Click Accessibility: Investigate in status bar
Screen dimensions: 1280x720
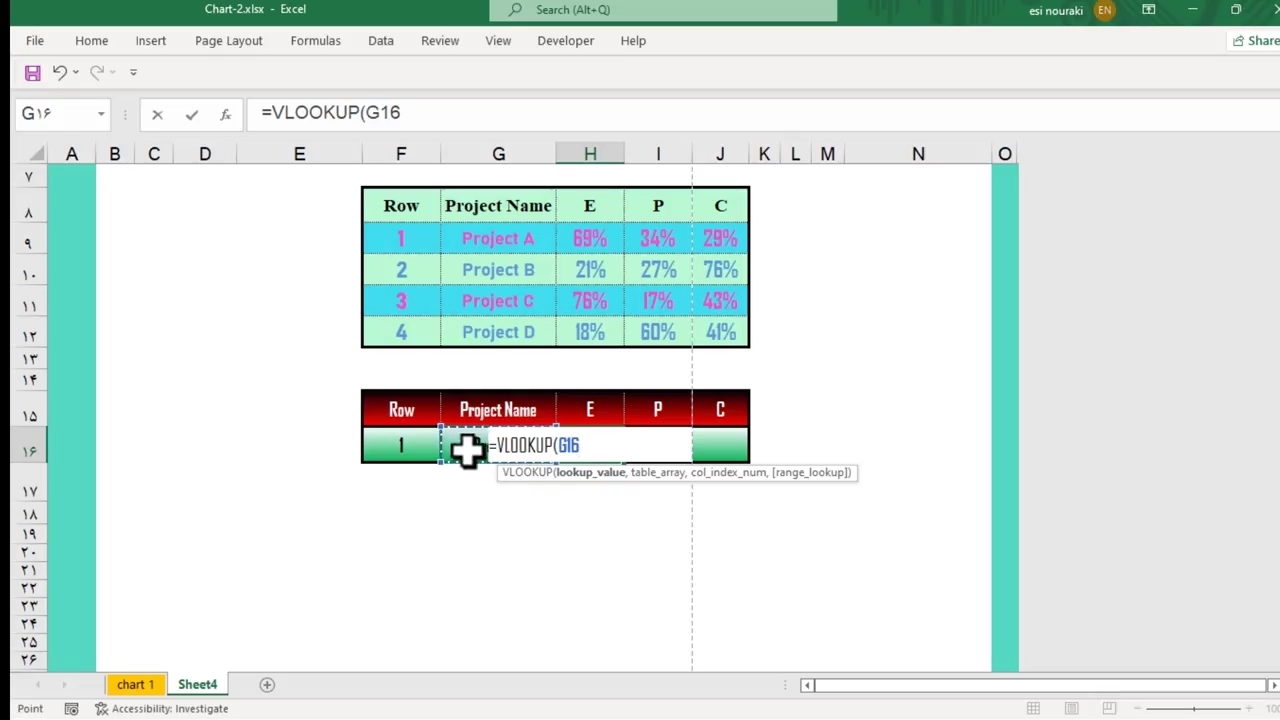click(162, 709)
